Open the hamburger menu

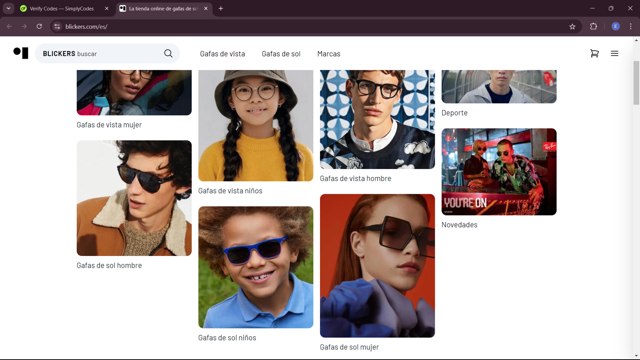pyautogui.click(x=614, y=53)
